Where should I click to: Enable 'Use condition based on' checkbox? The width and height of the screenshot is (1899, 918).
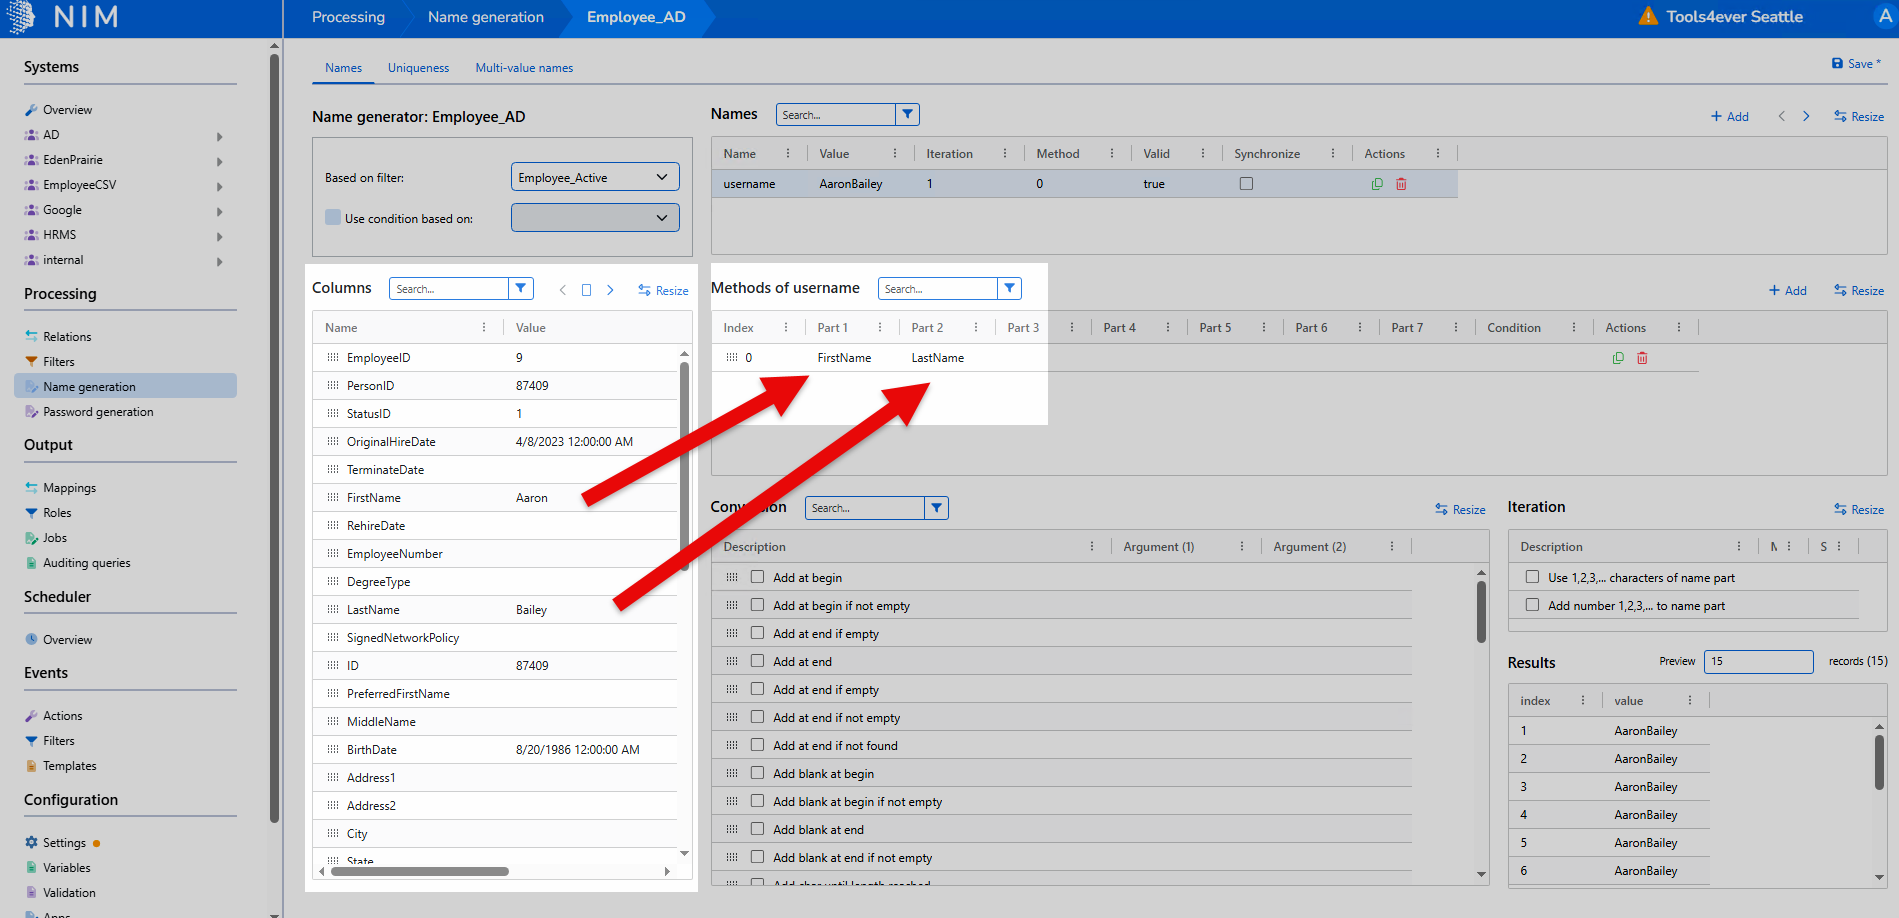click(x=334, y=218)
